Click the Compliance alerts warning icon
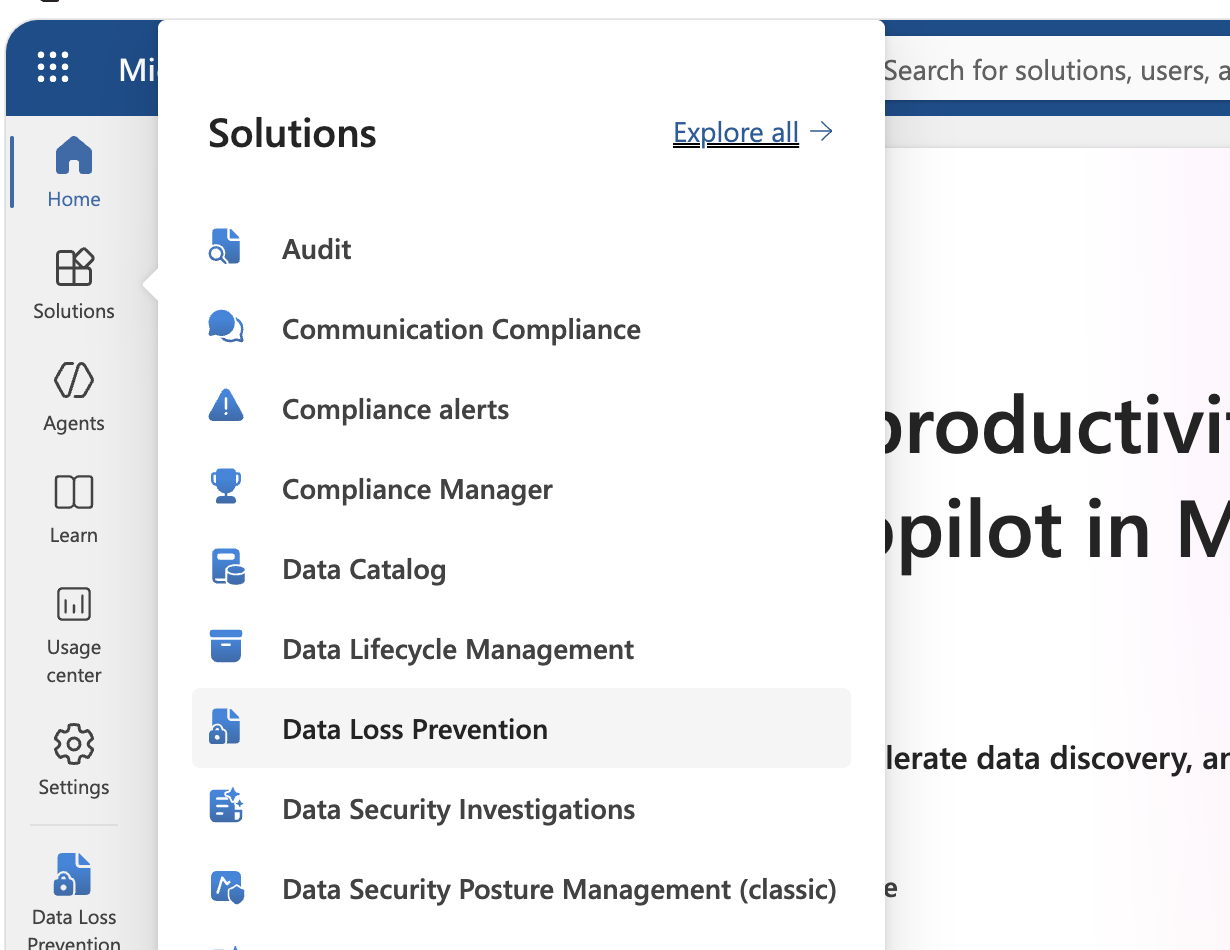 pyautogui.click(x=226, y=407)
